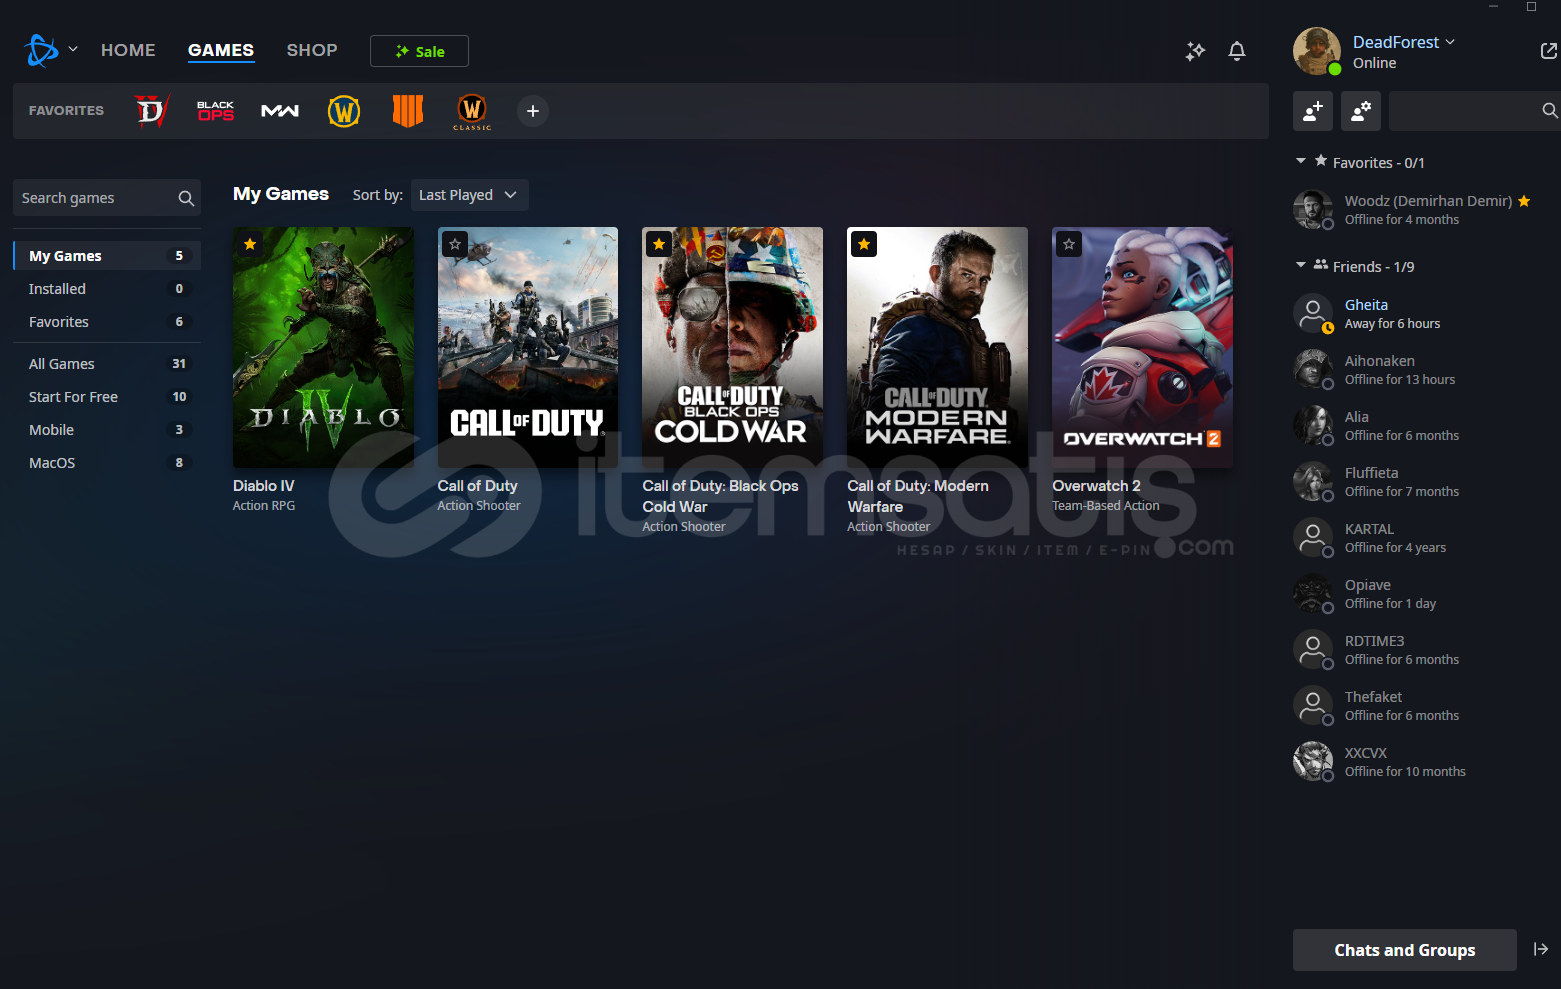Click the Diablo IV title link
The image size is (1561, 989).
[264, 486]
